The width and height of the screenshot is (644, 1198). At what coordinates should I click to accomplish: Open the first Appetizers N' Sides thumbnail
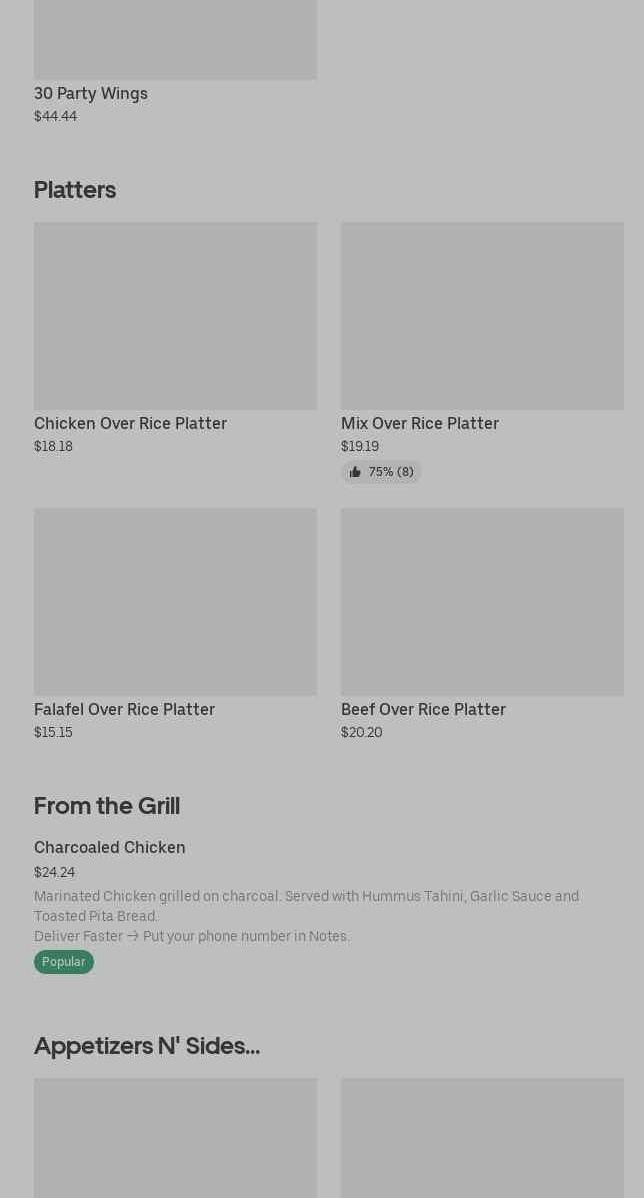(x=175, y=1137)
